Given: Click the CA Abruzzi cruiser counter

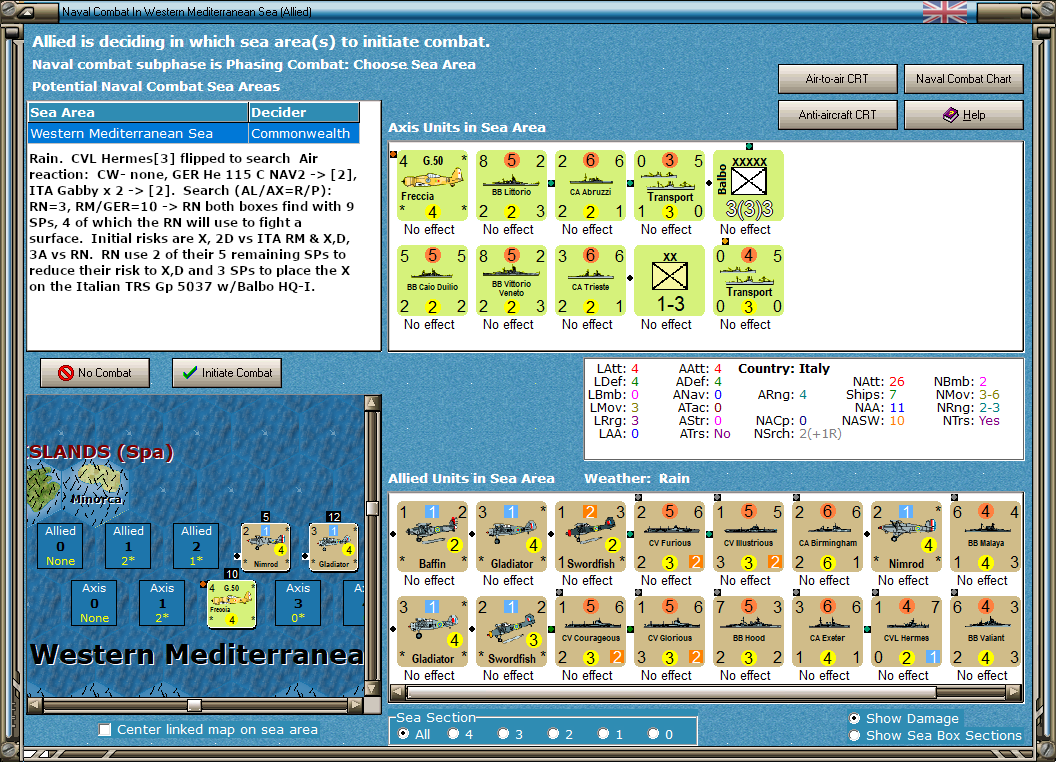Looking at the screenshot, I should coord(590,185).
